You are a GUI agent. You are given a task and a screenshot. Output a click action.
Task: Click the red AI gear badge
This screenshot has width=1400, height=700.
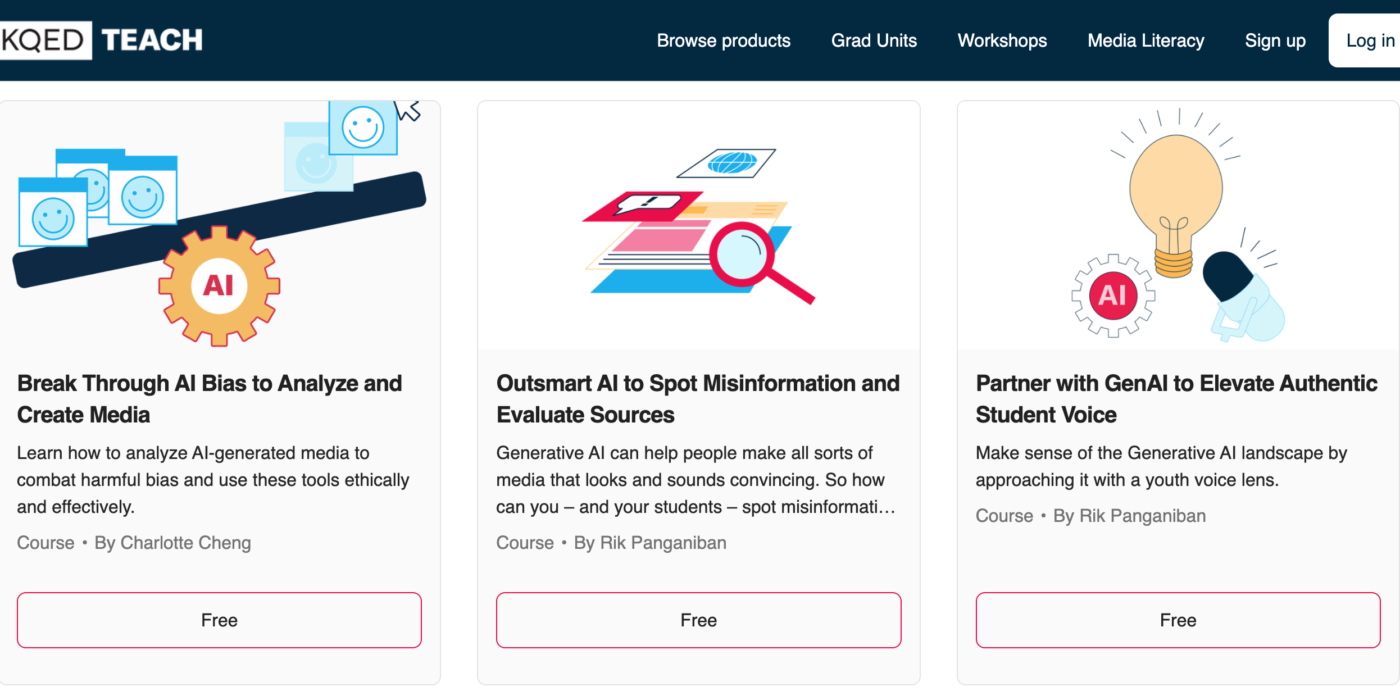[1112, 296]
